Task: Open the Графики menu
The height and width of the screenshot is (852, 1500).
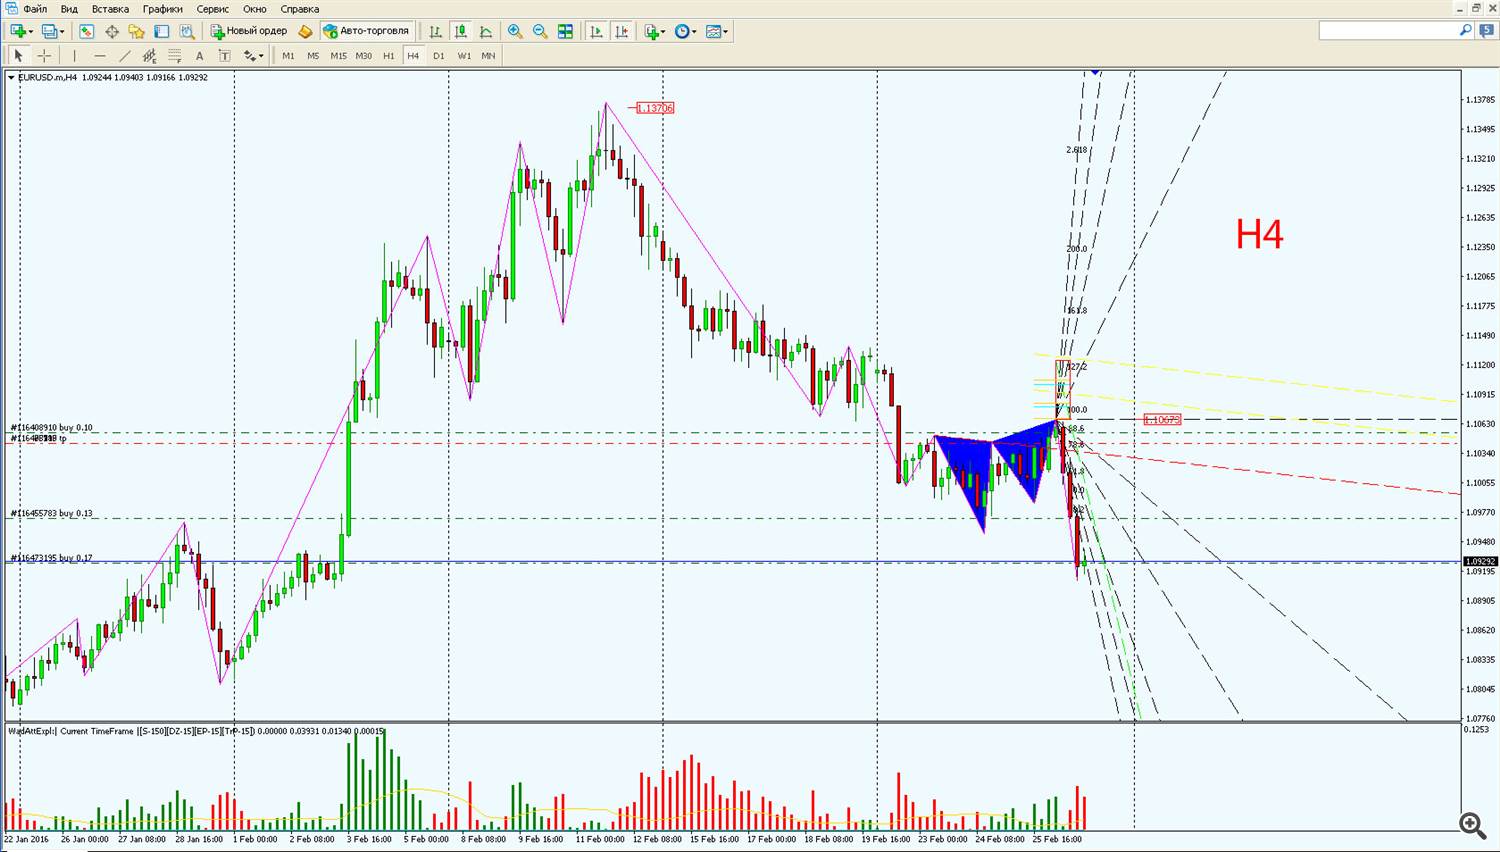Action: 162,9
